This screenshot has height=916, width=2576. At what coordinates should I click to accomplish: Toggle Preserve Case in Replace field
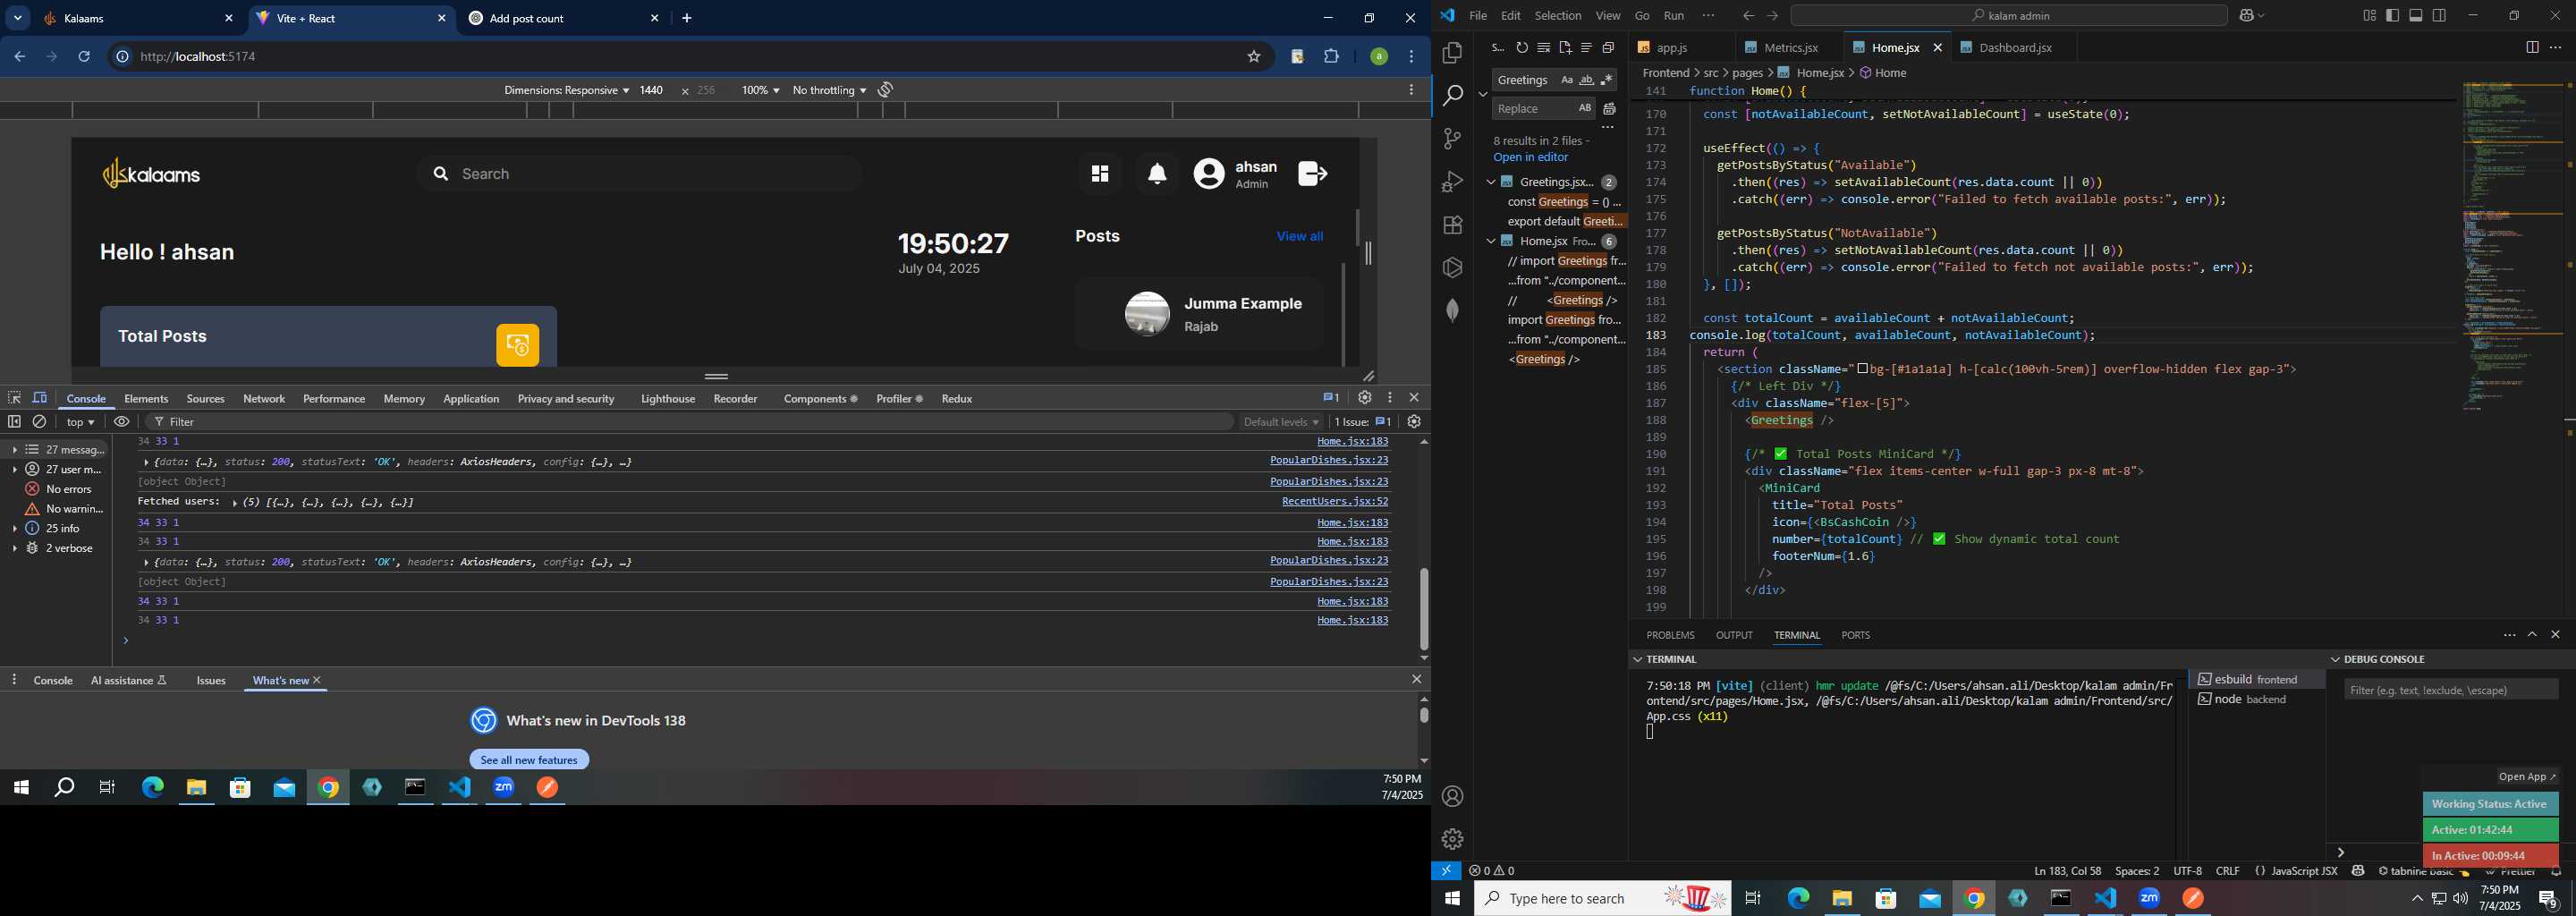point(1585,109)
